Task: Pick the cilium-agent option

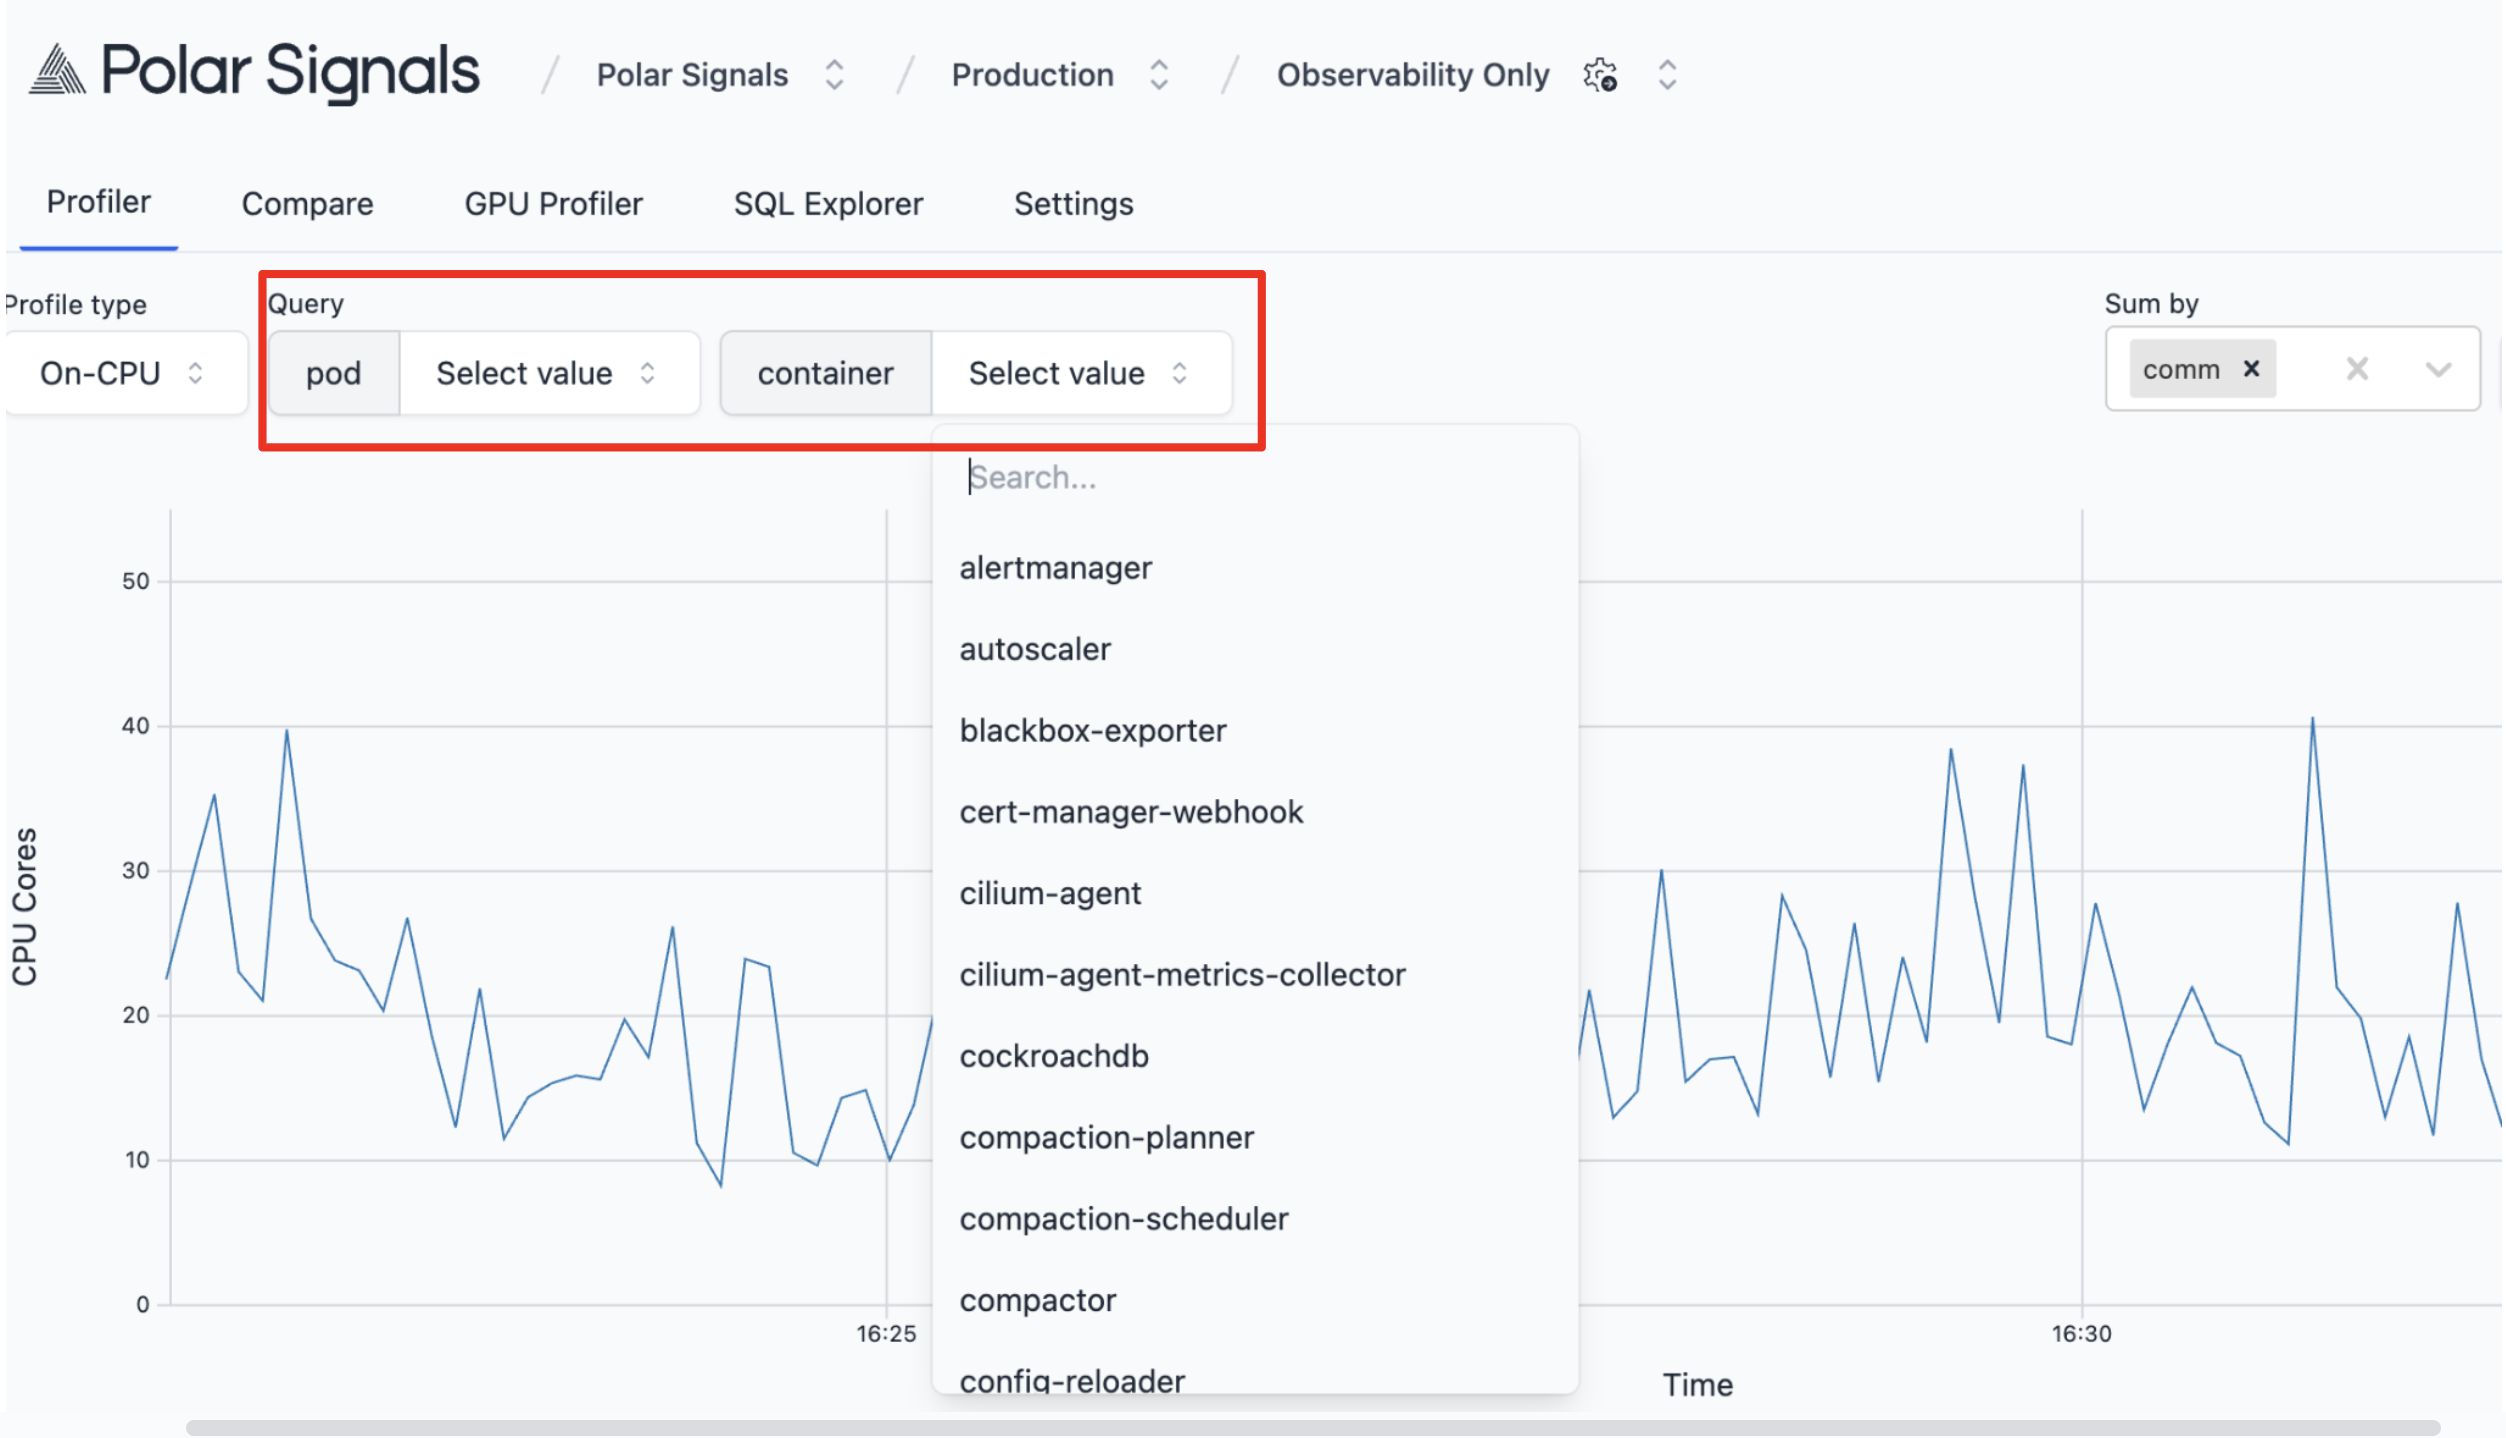Action: (x=1255, y=893)
